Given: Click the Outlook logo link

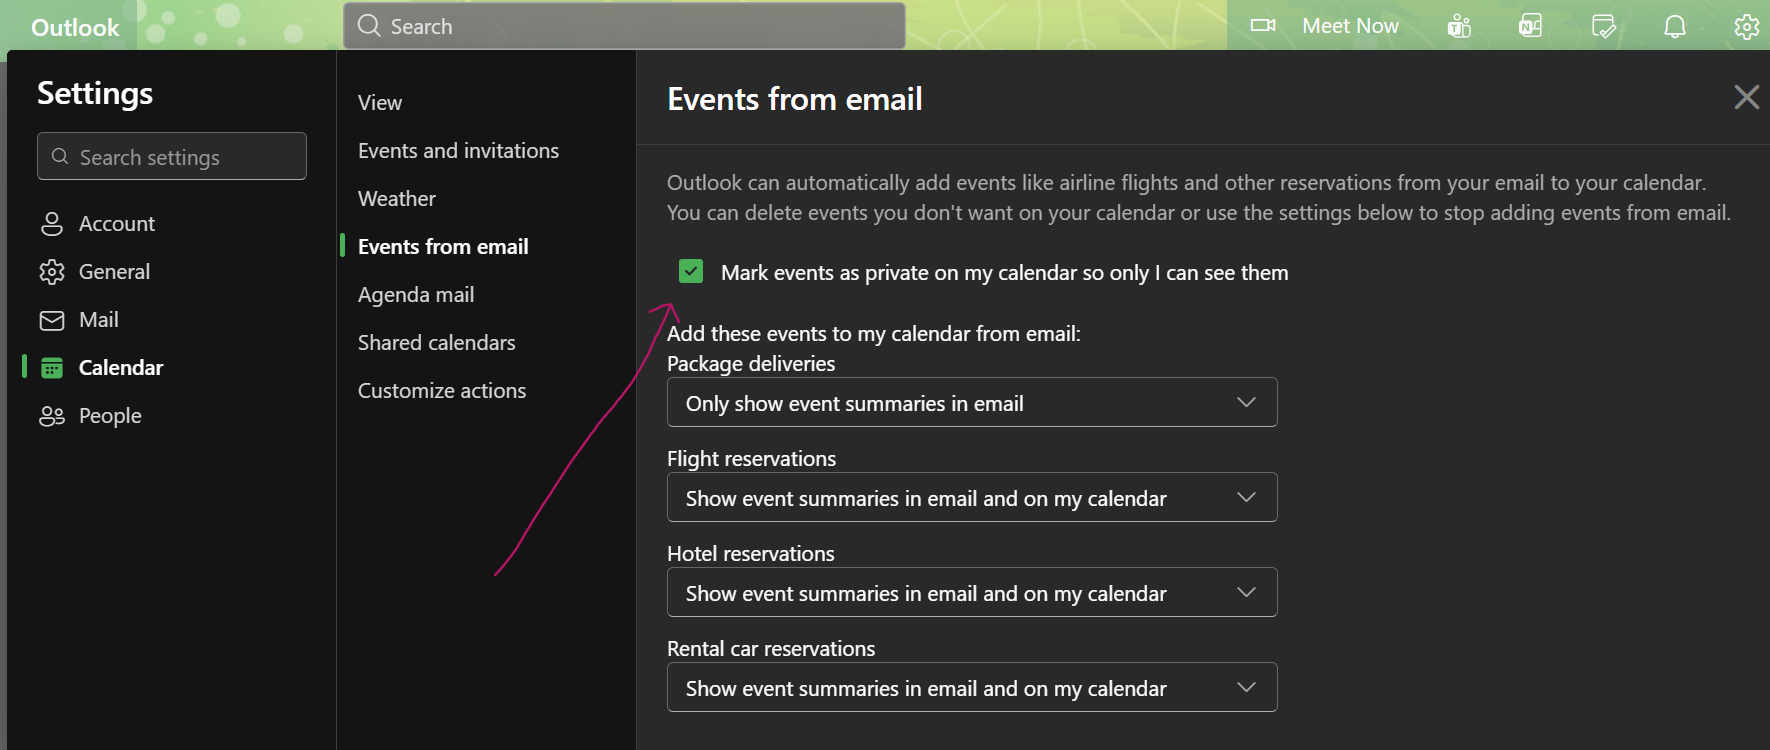Looking at the screenshot, I should (x=75, y=28).
